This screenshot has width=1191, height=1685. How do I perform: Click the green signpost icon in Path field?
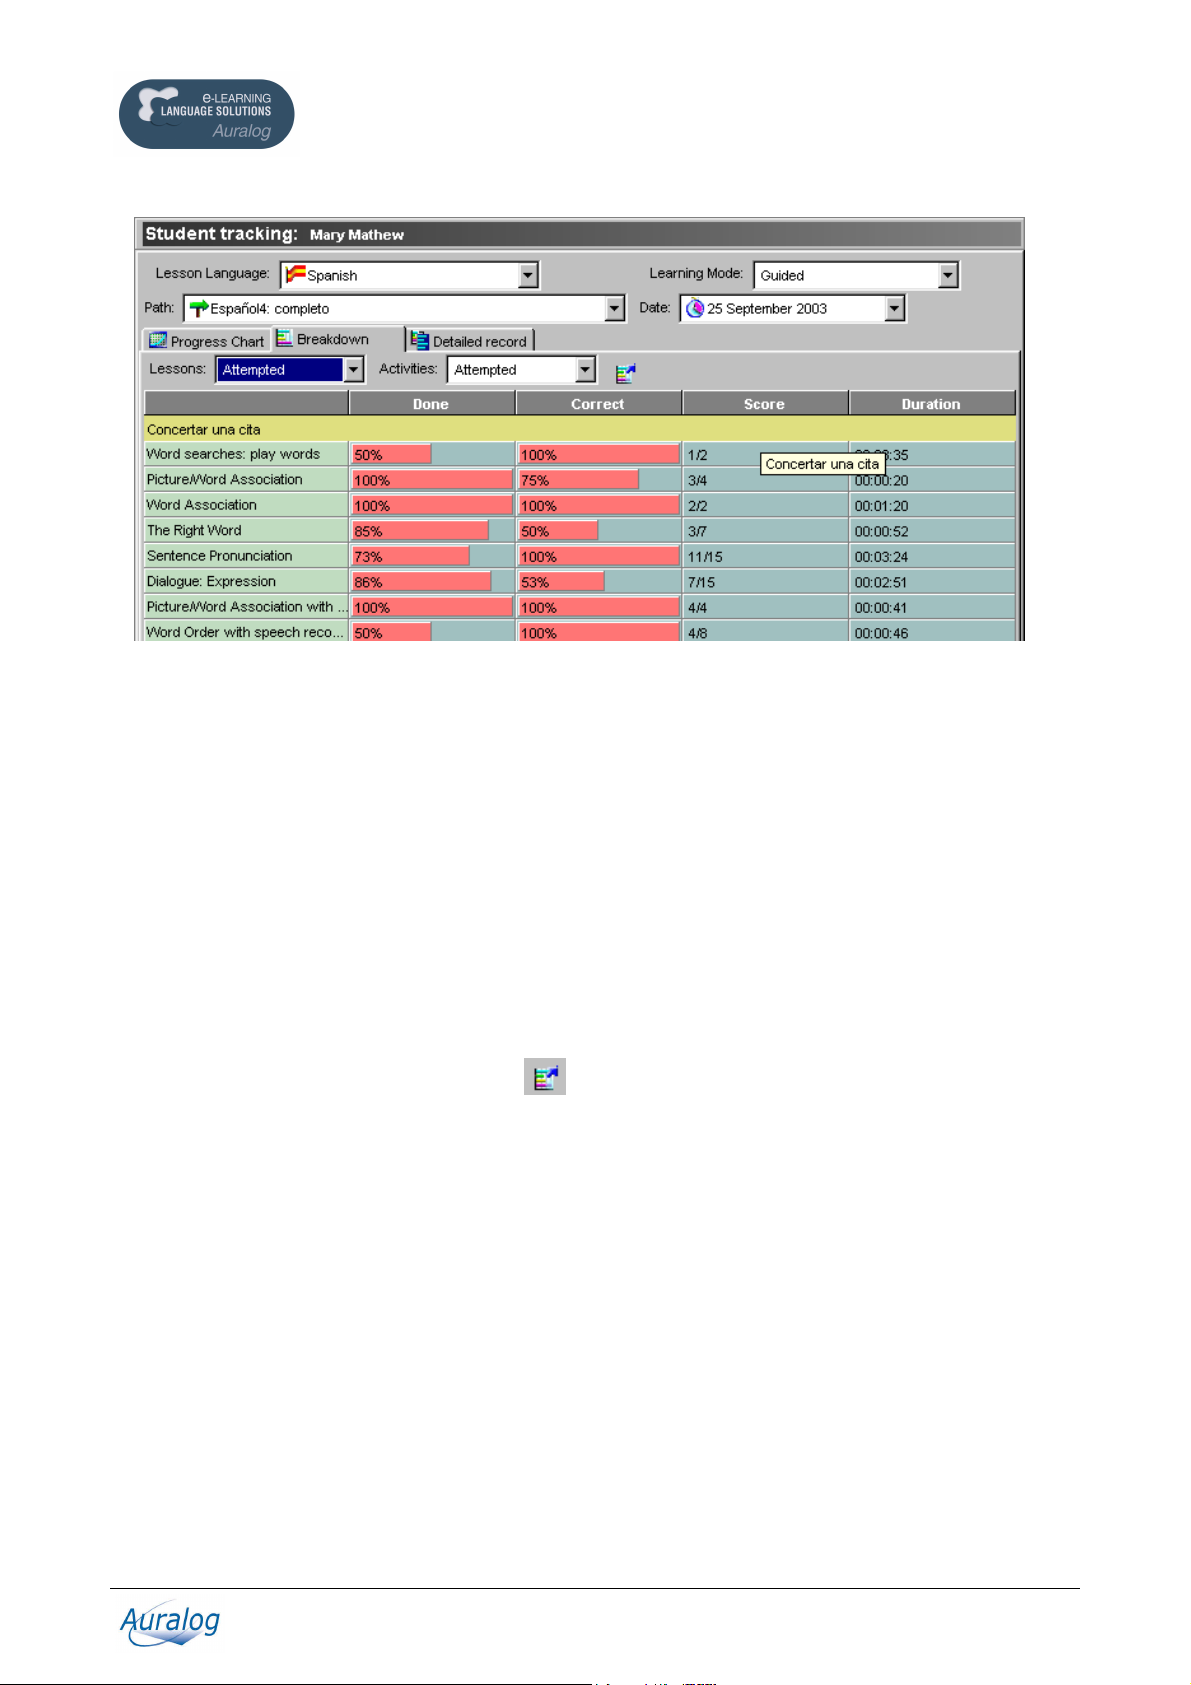click(198, 308)
